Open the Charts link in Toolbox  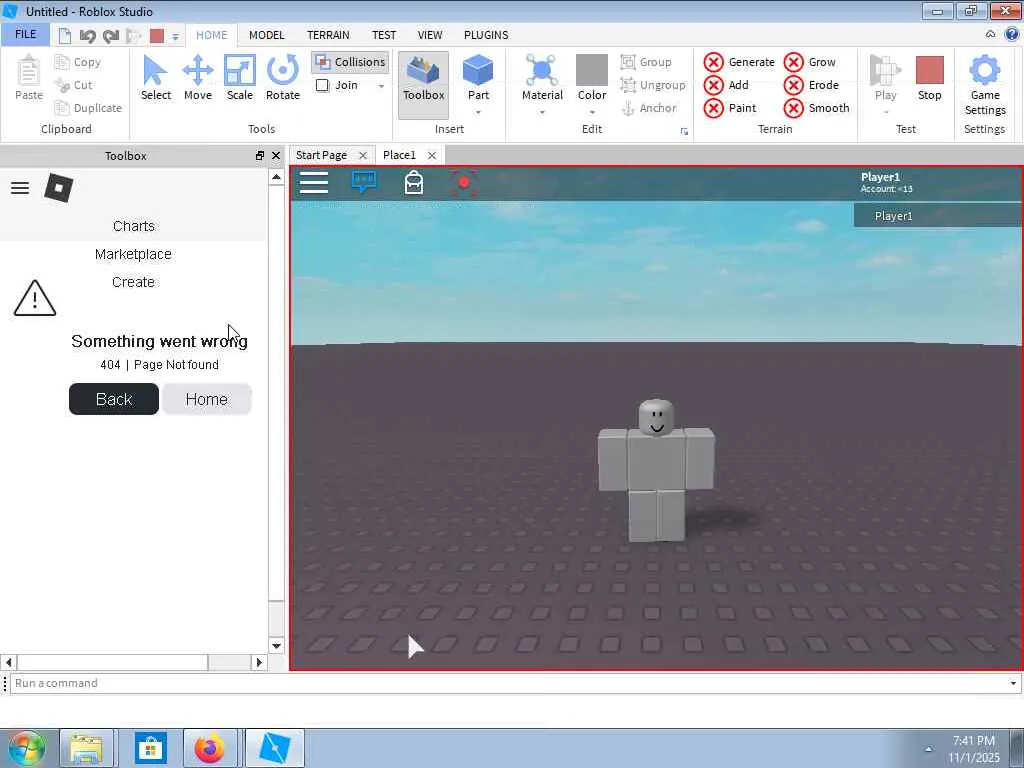[x=134, y=226]
